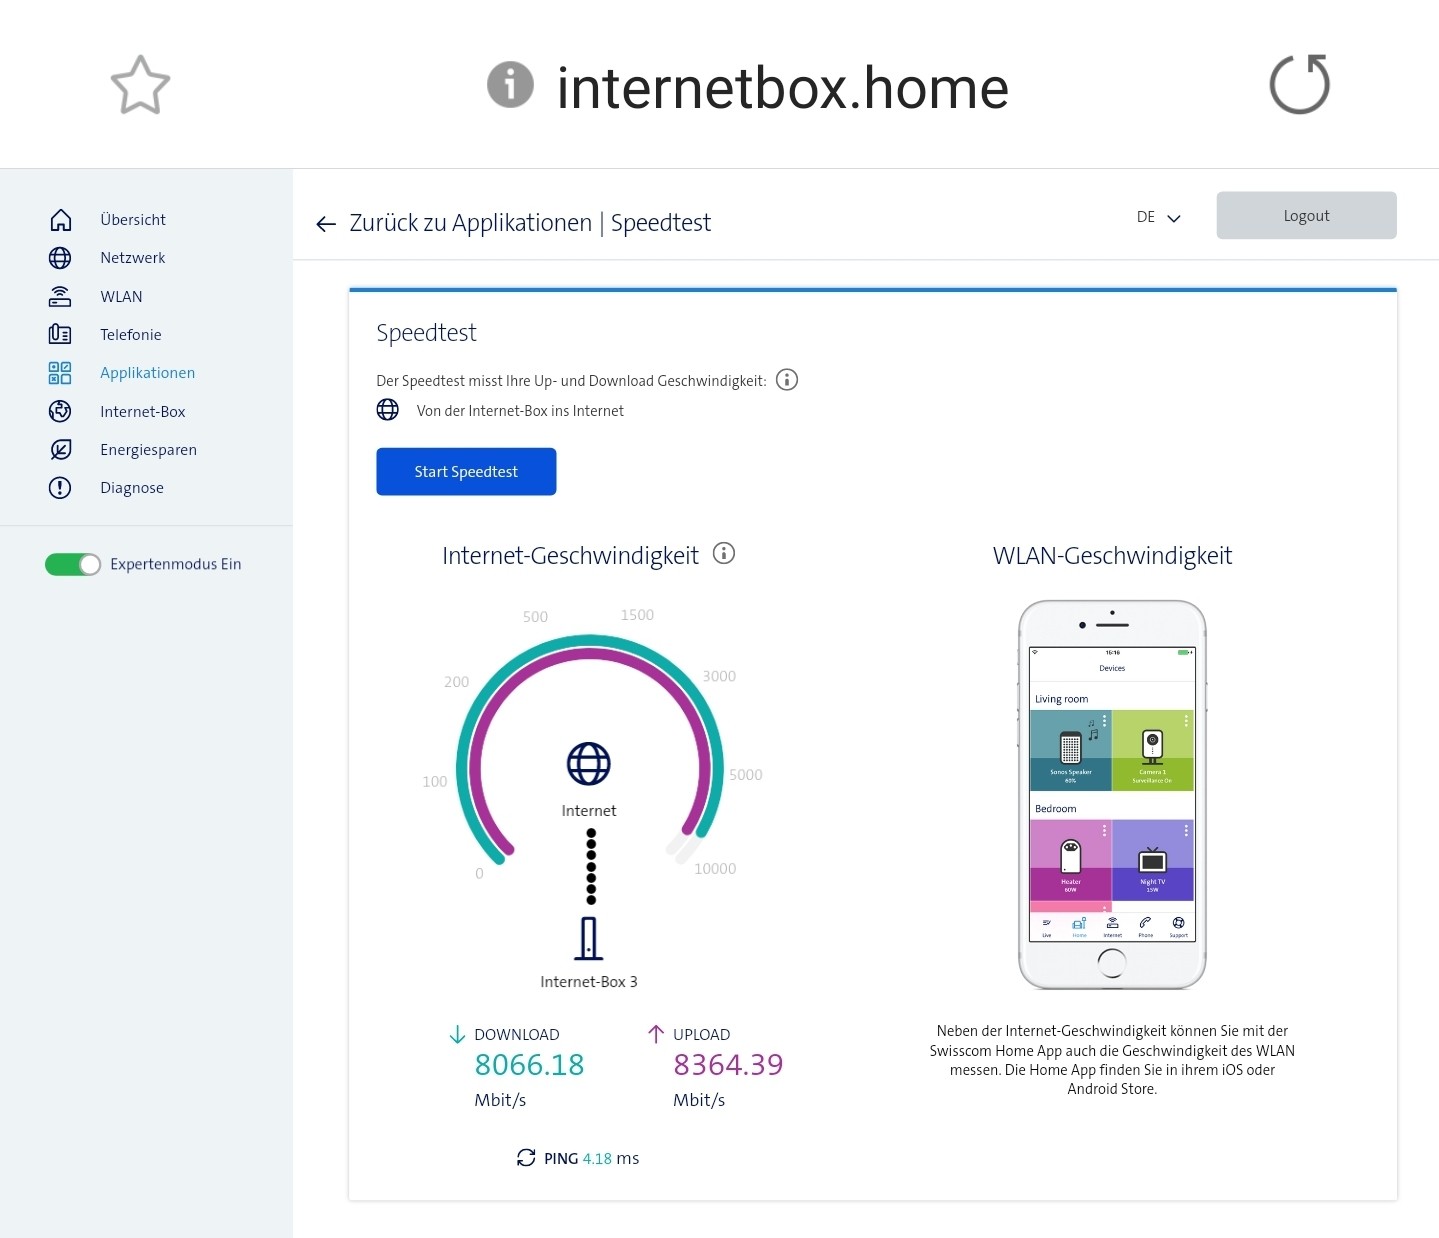Open the Netzwerk menu item
This screenshot has height=1238, width=1439.
[132, 258]
